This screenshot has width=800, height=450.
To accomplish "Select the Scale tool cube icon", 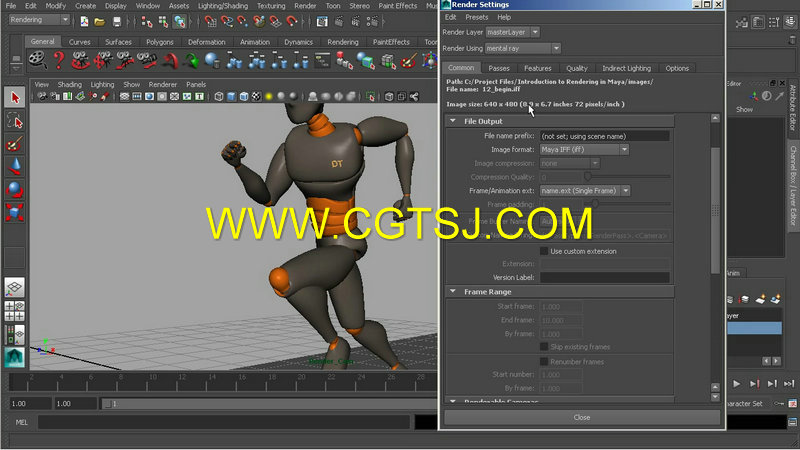I will click(x=15, y=212).
